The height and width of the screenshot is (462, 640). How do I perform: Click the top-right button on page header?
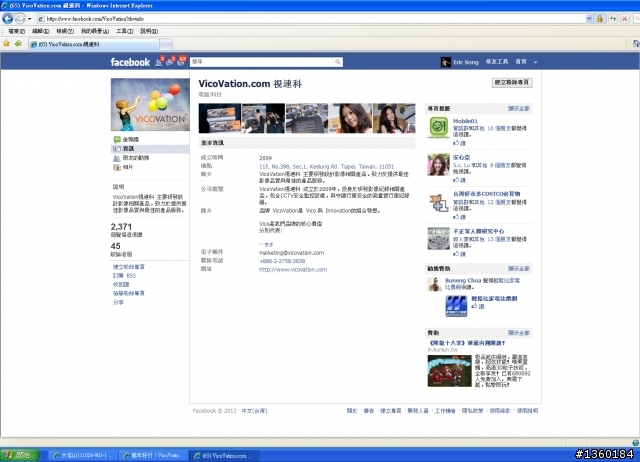point(512,82)
